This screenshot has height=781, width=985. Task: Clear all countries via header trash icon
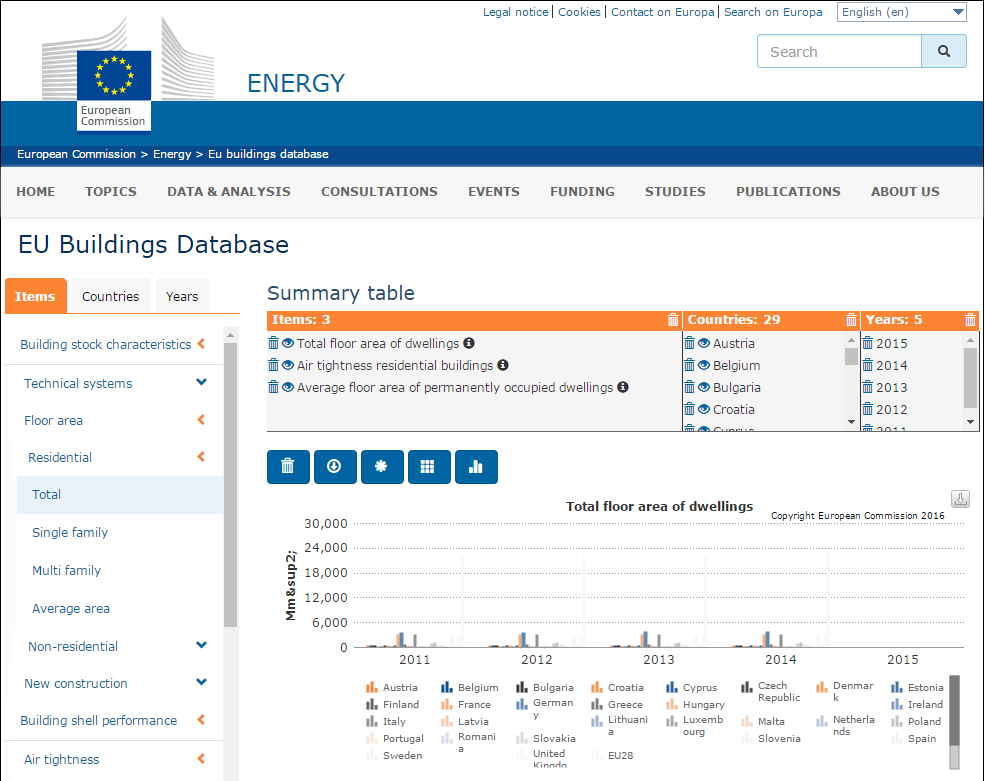pos(851,320)
